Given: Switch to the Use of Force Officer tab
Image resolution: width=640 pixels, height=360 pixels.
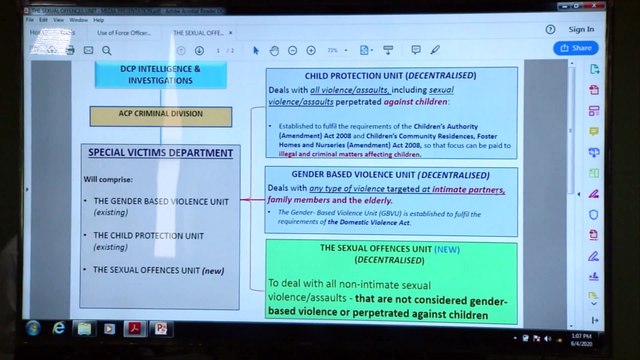Looking at the screenshot, I should pyautogui.click(x=124, y=33).
